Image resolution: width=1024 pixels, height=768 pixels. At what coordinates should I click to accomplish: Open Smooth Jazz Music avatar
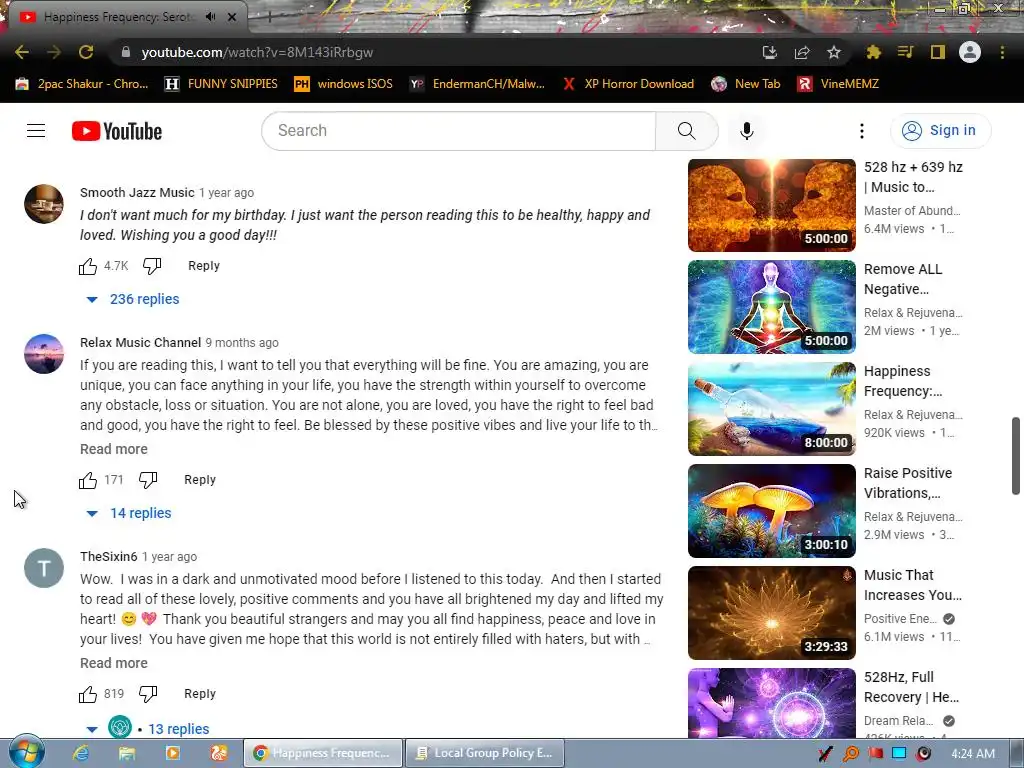pyautogui.click(x=44, y=204)
